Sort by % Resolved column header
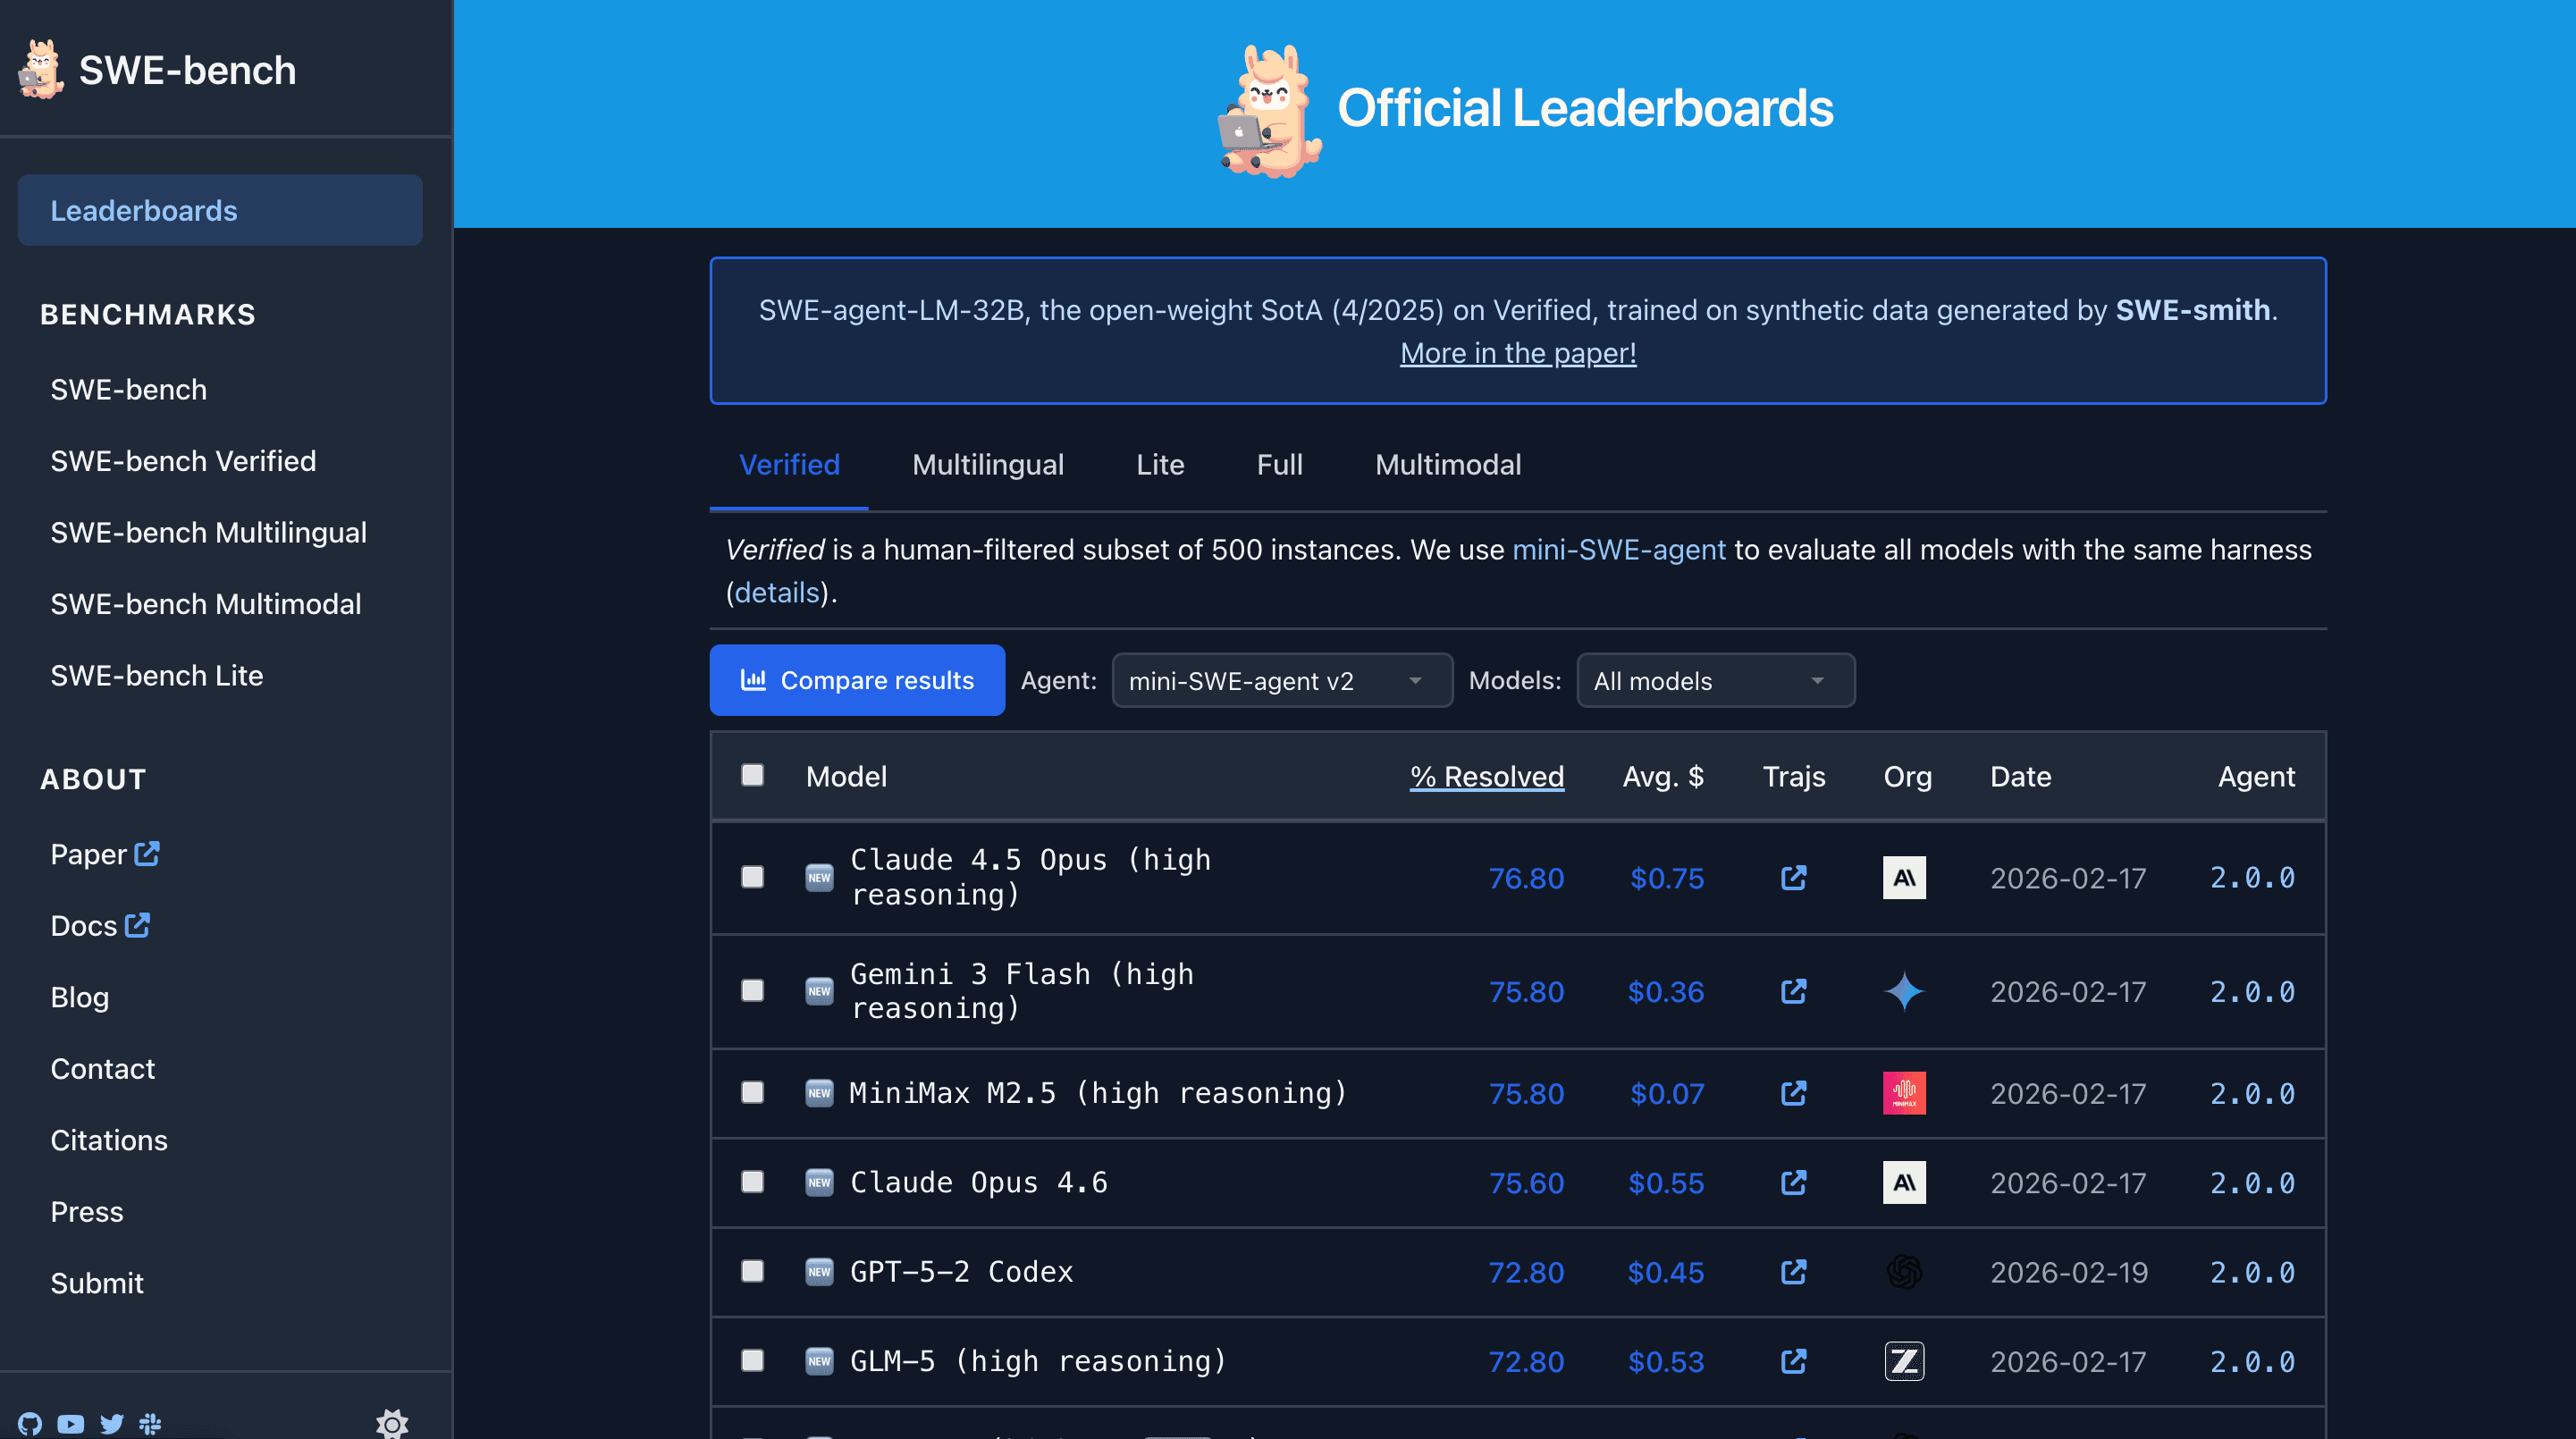2576x1439 pixels. [x=1486, y=777]
